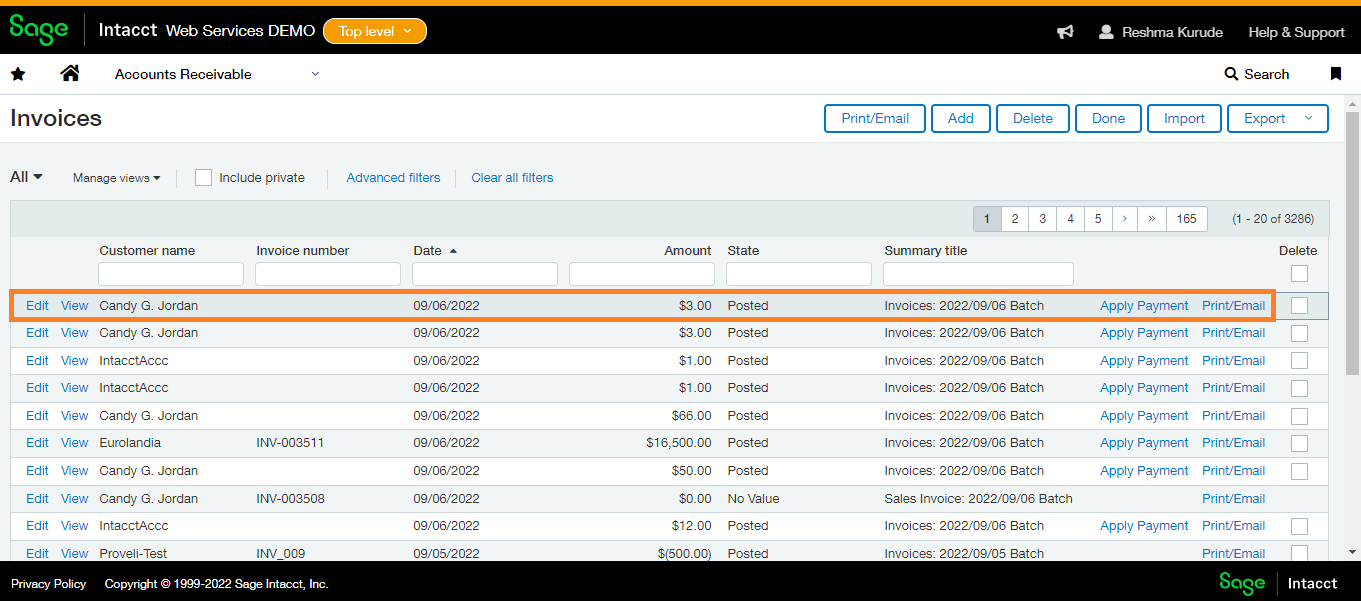This screenshot has width=1361, height=601.
Task: Open Help & Support
Action: [x=1296, y=32]
